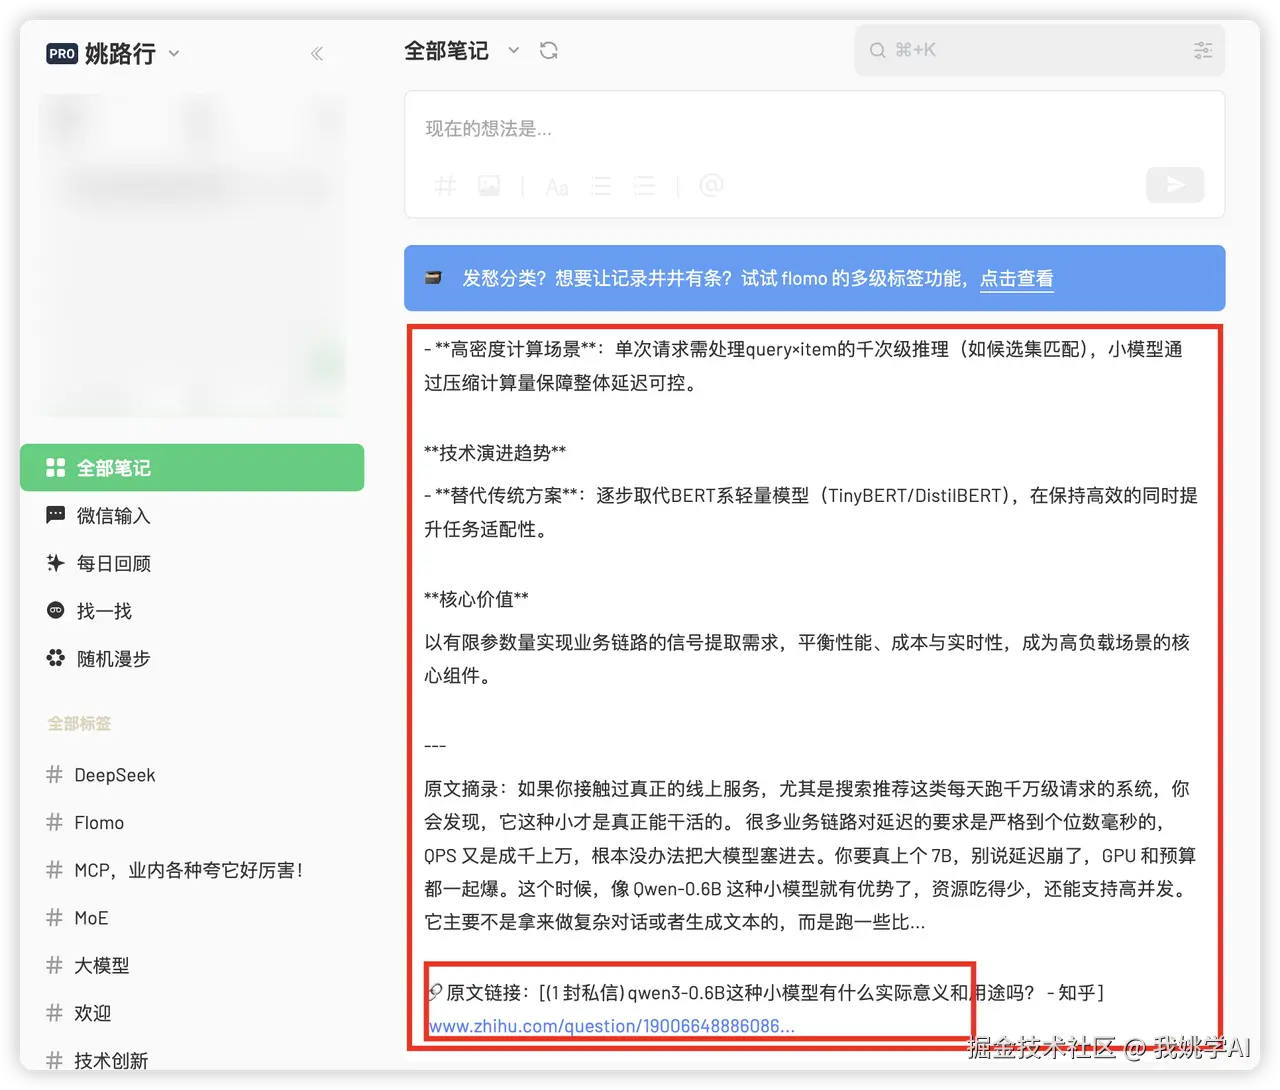Click the hash icon beside 大模型

[54, 966]
